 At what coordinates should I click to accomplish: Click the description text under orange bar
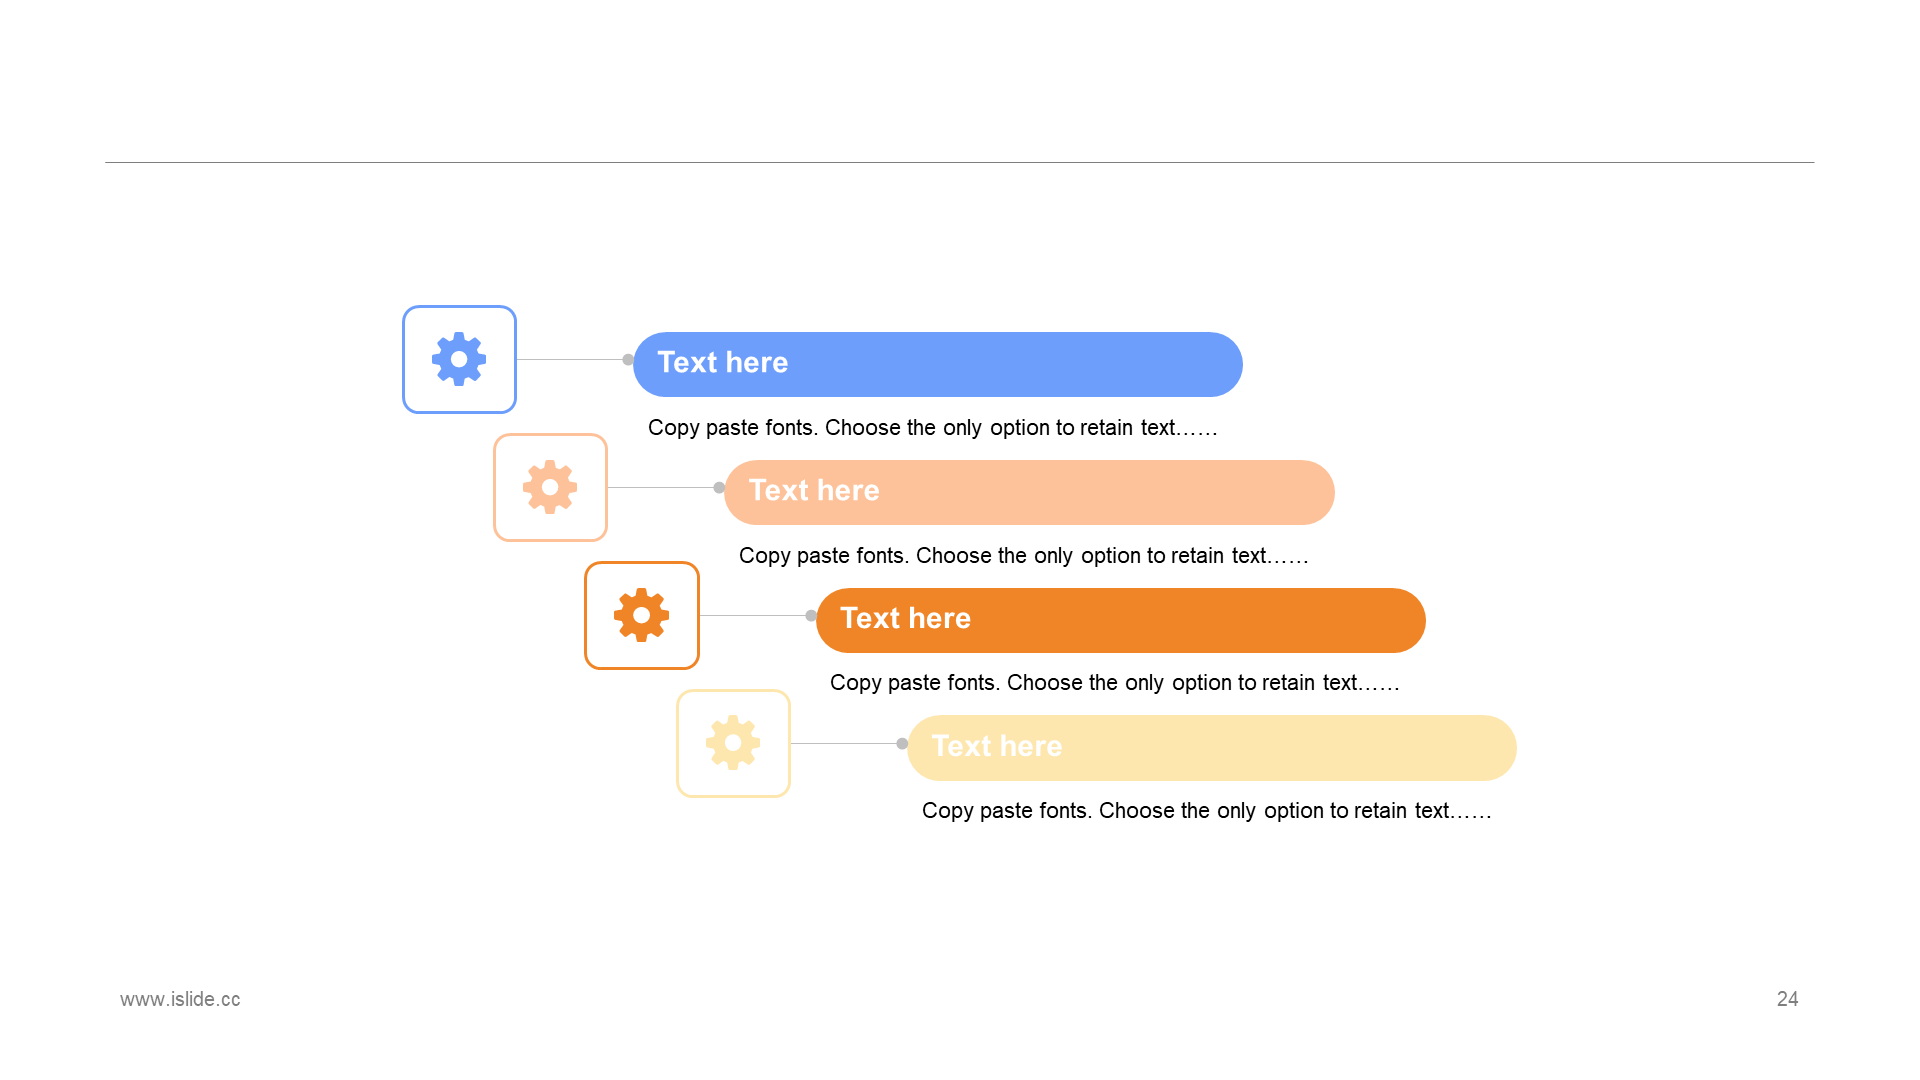tap(1115, 683)
